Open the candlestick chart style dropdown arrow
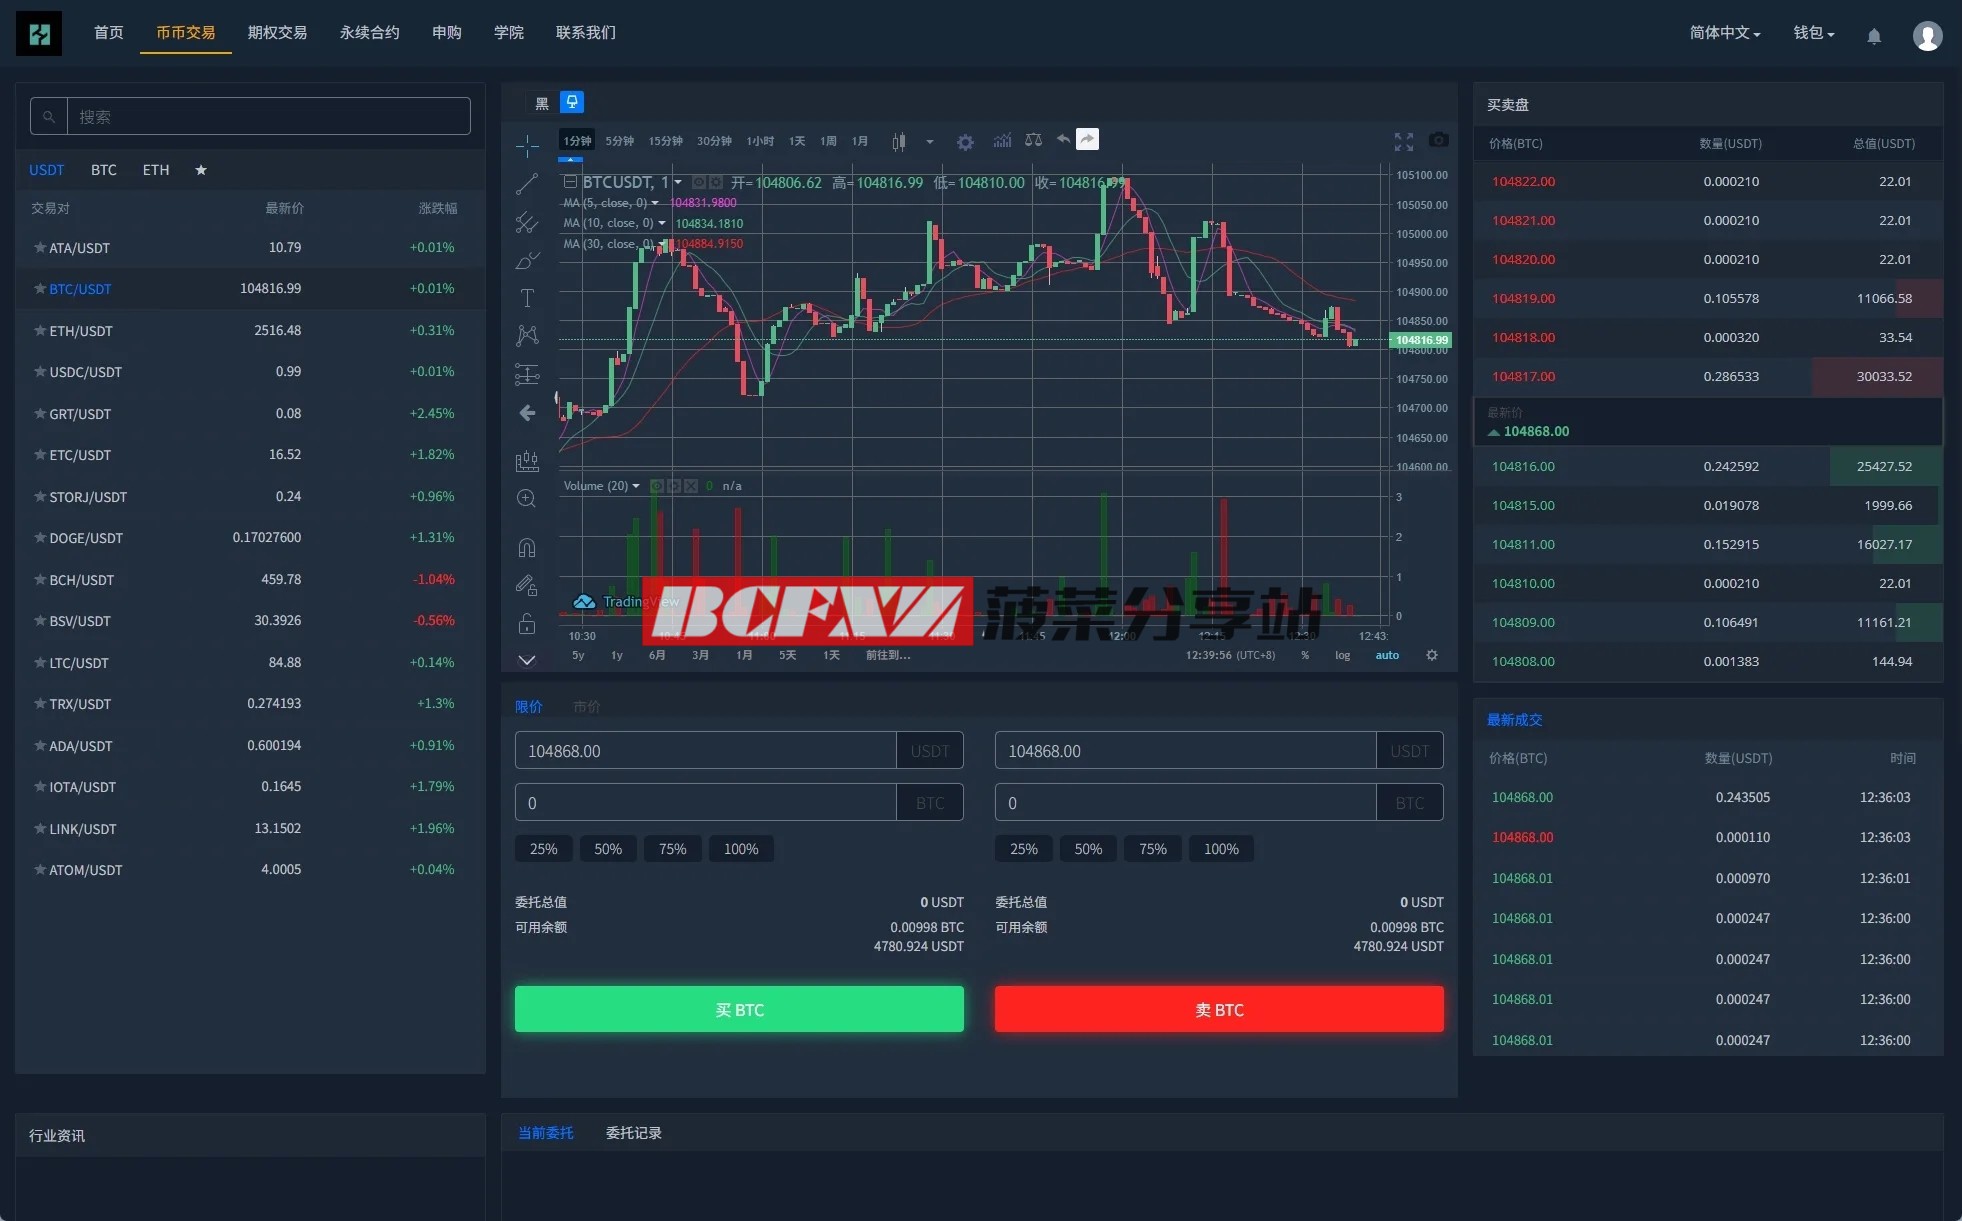Image resolution: width=1962 pixels, height=1221 pixels. tap(930, 142)
